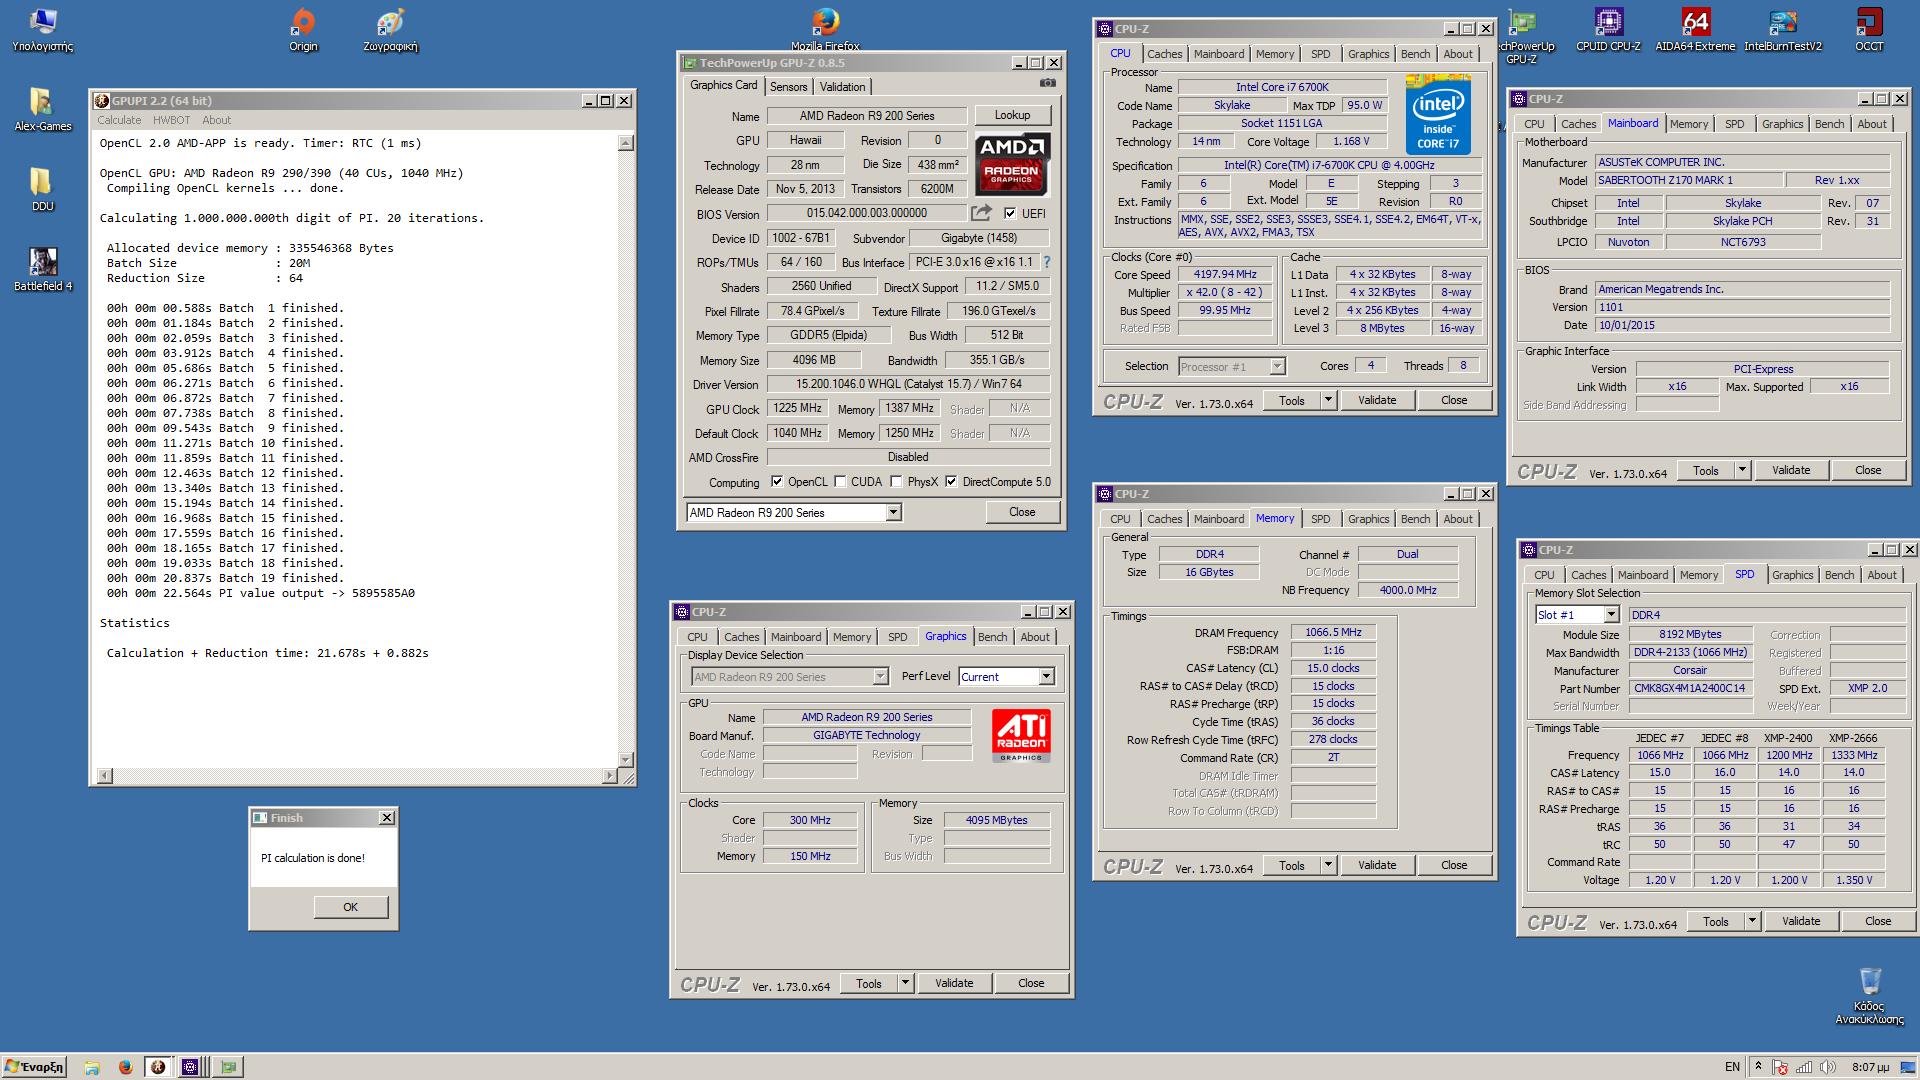Image resolution: width=1920 pixels, height=1080 pixels.
Task: Open the Bench tab in CPU-Z SPD window
Action: tap(1839, 575)
